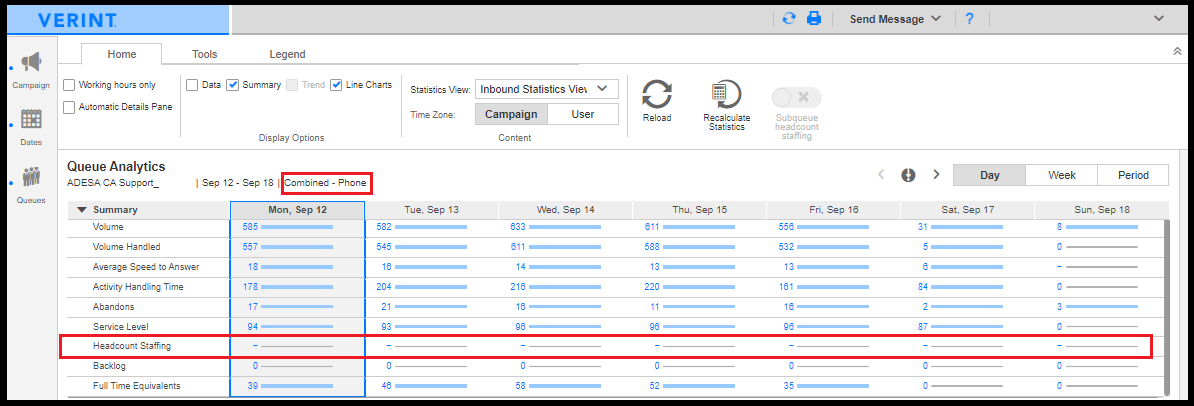
Task: Select Wed, Sep 14 column header
Action: click(x=566, y=209)
